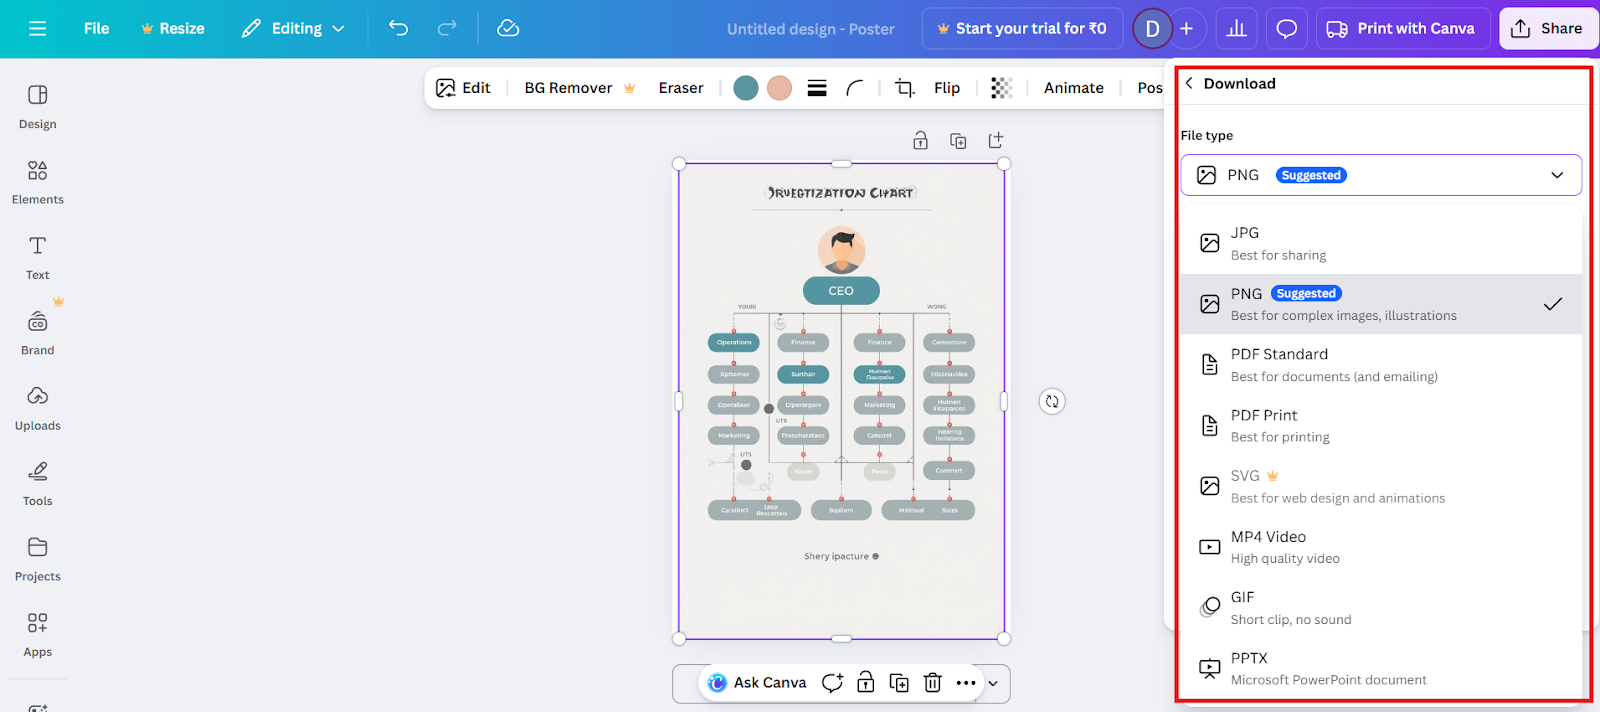Select GIF Short clip option

(x=1381, y=608)
